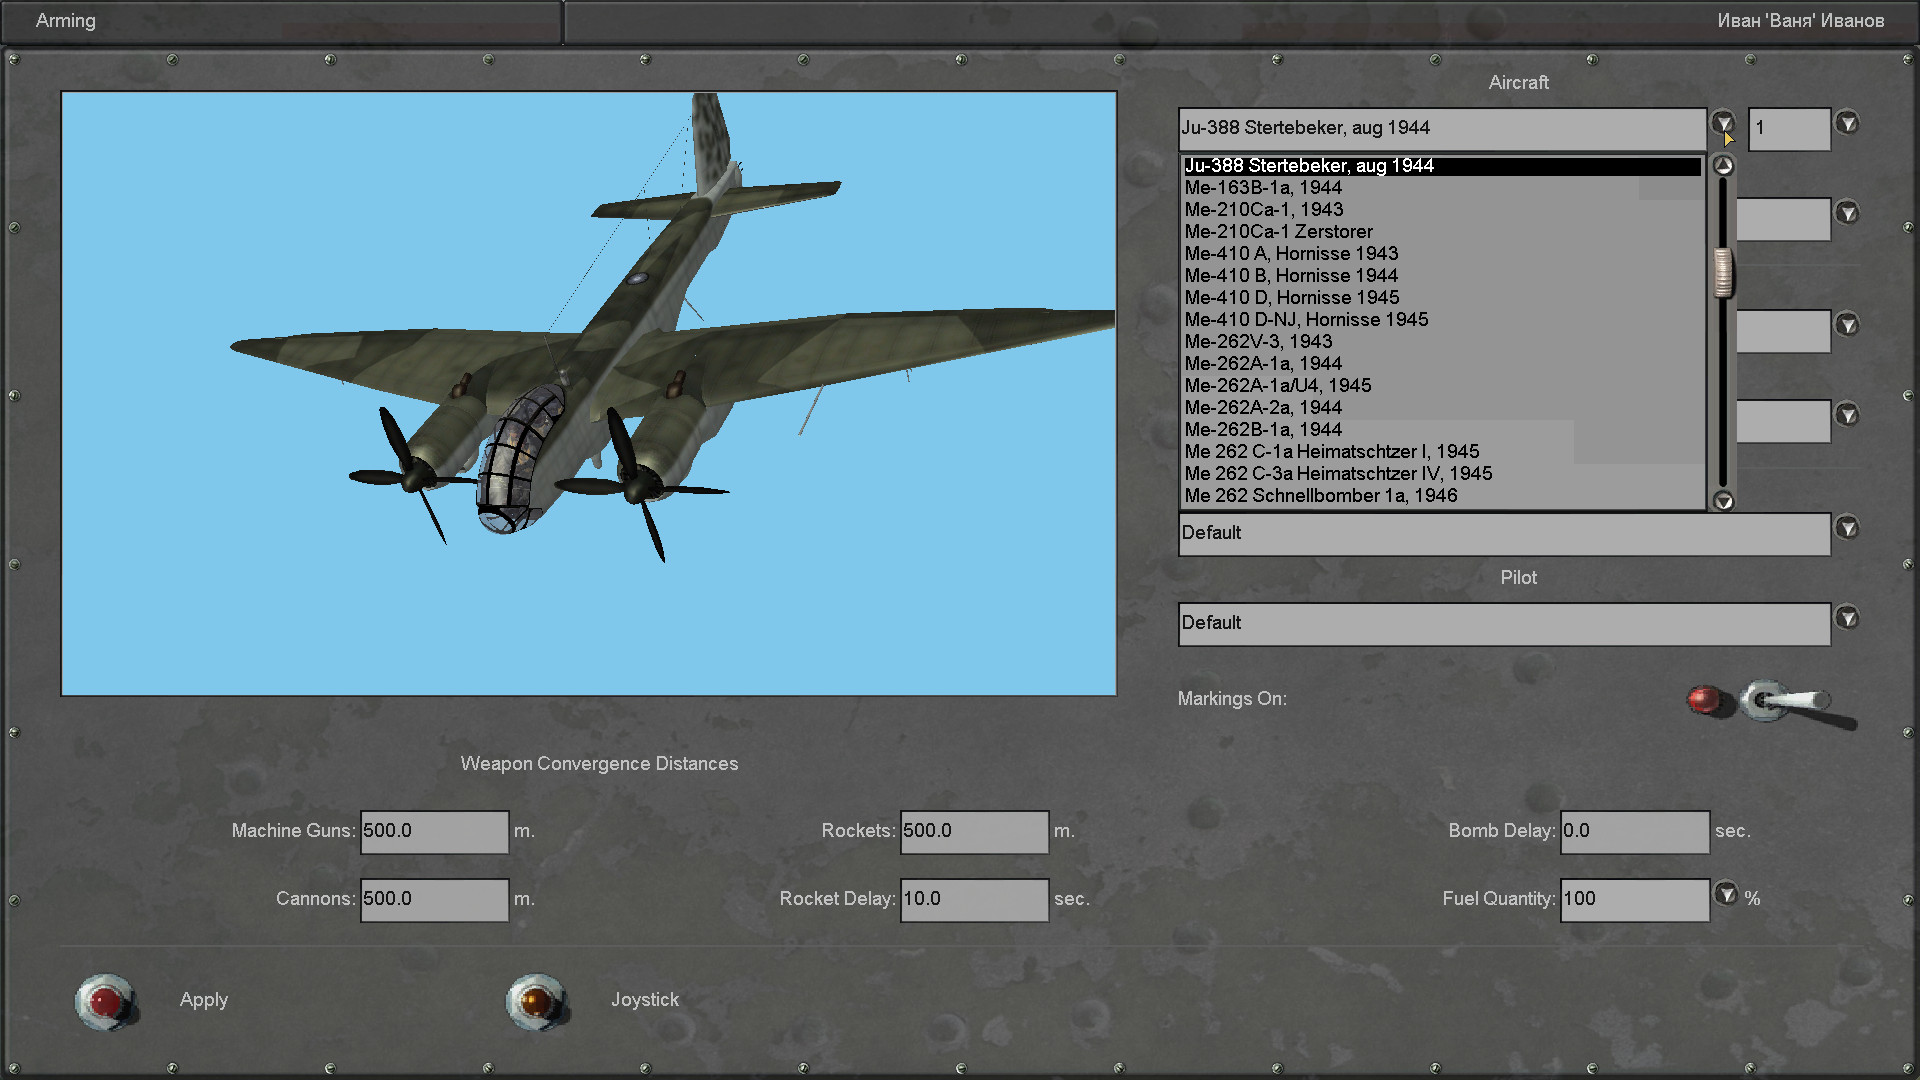
Task: Open the Fuel Quantity dropdown arrow
Action: pos(1726,893)
